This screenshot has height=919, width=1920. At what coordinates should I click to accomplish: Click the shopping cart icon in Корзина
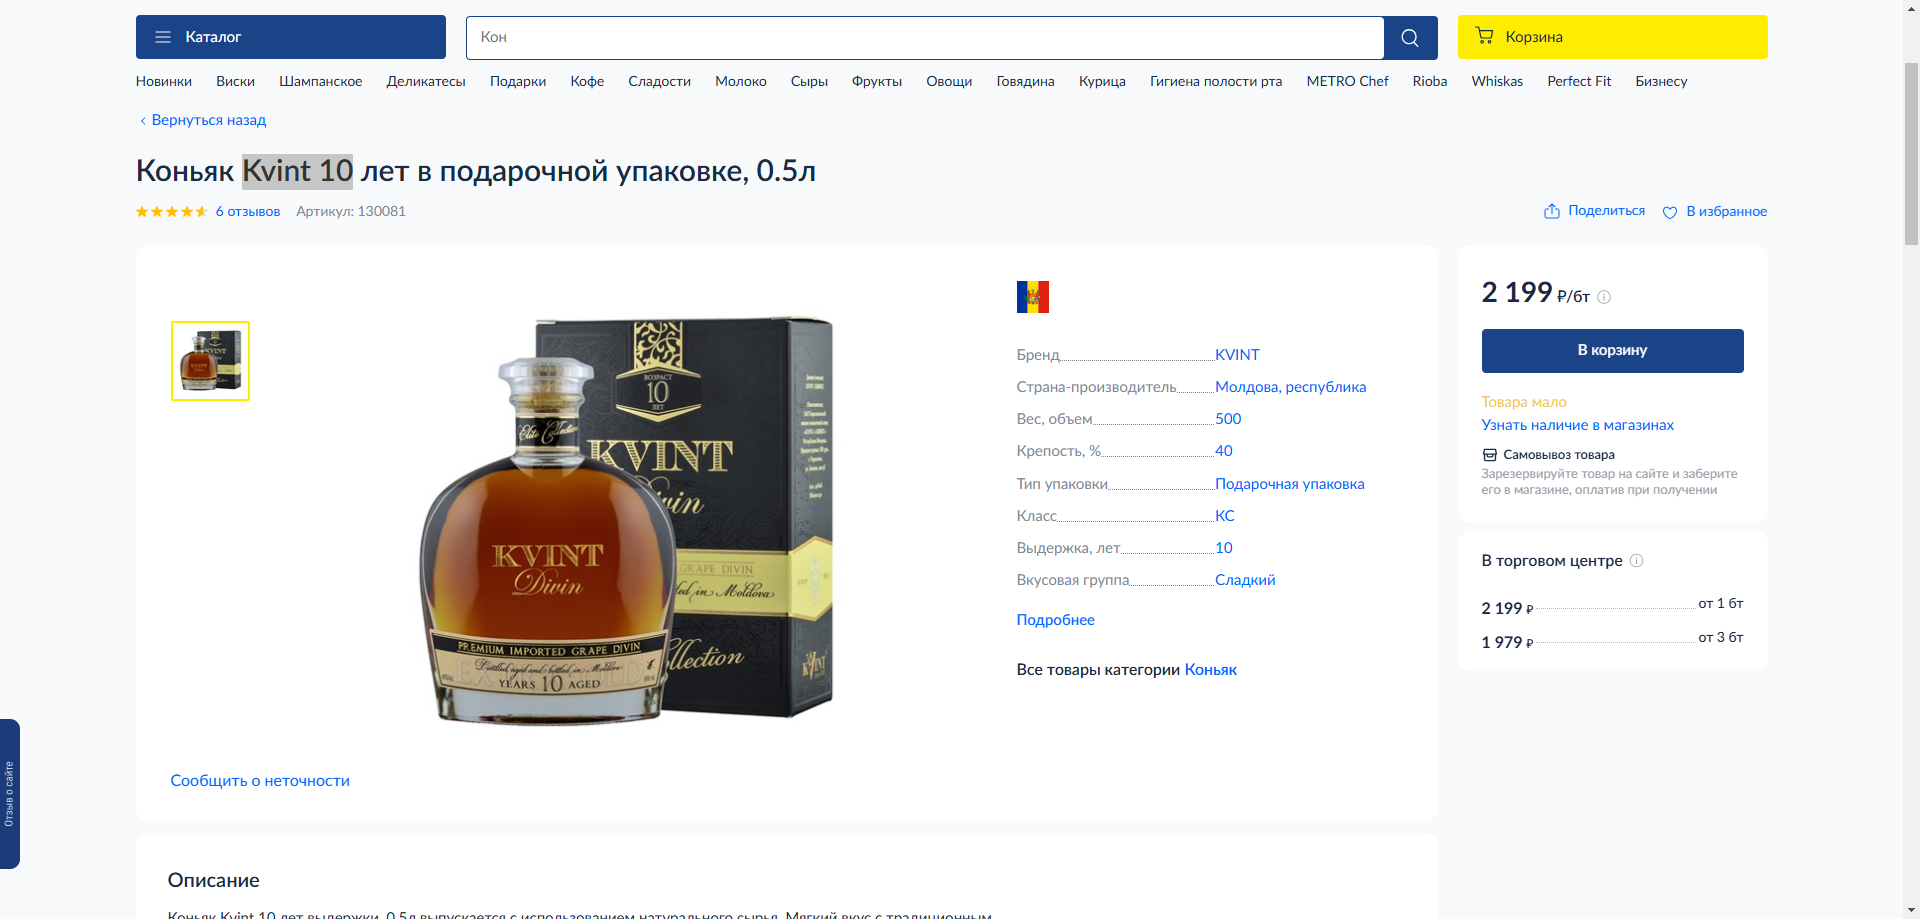tap(1485, 36)
